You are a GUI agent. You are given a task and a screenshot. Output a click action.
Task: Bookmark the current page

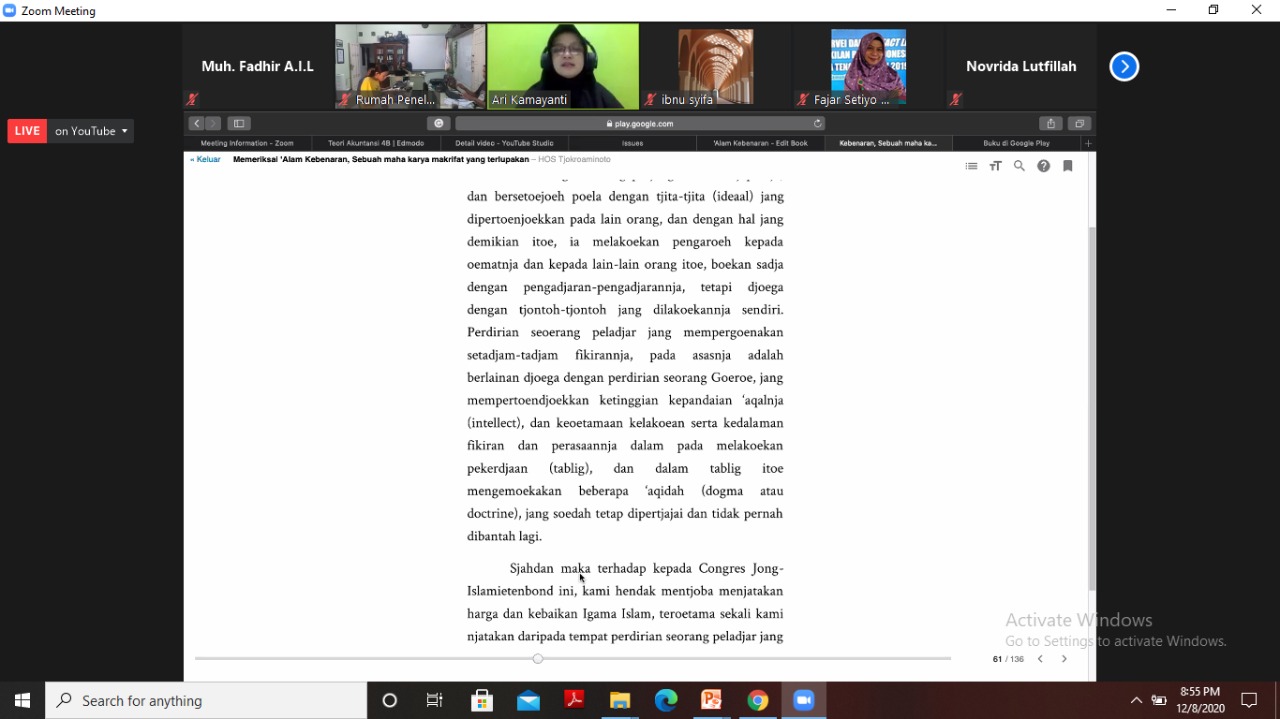[x=1068, y=166]
